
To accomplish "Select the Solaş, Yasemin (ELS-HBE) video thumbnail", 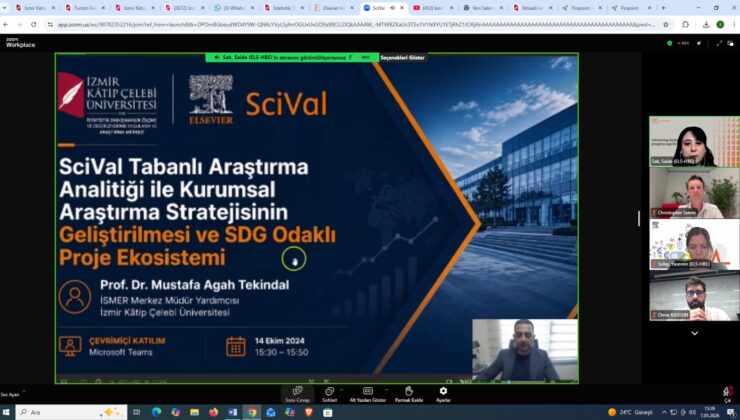I will [694, 244].
